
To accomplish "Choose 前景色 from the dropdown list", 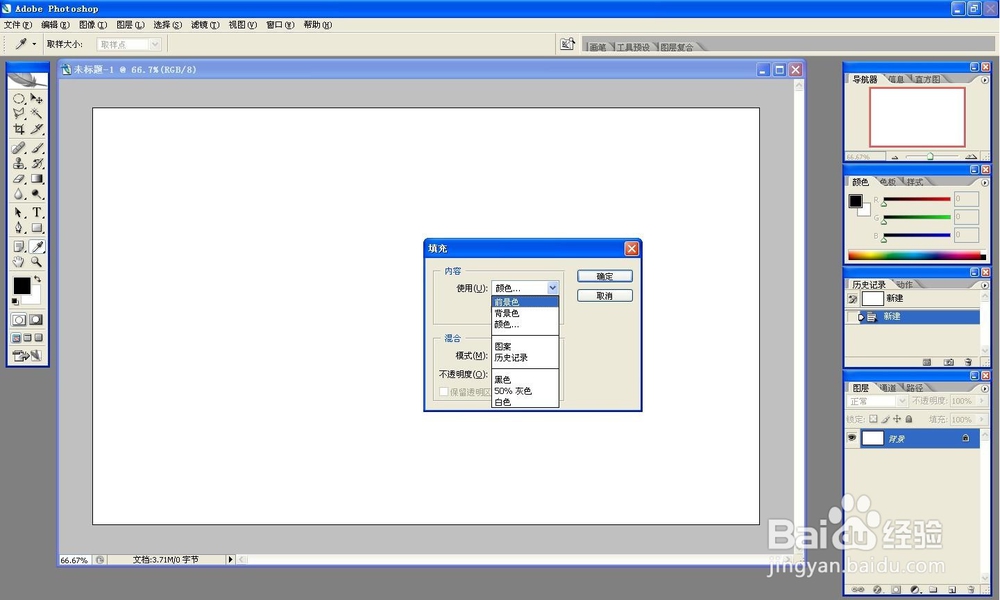I will point(525,302).
